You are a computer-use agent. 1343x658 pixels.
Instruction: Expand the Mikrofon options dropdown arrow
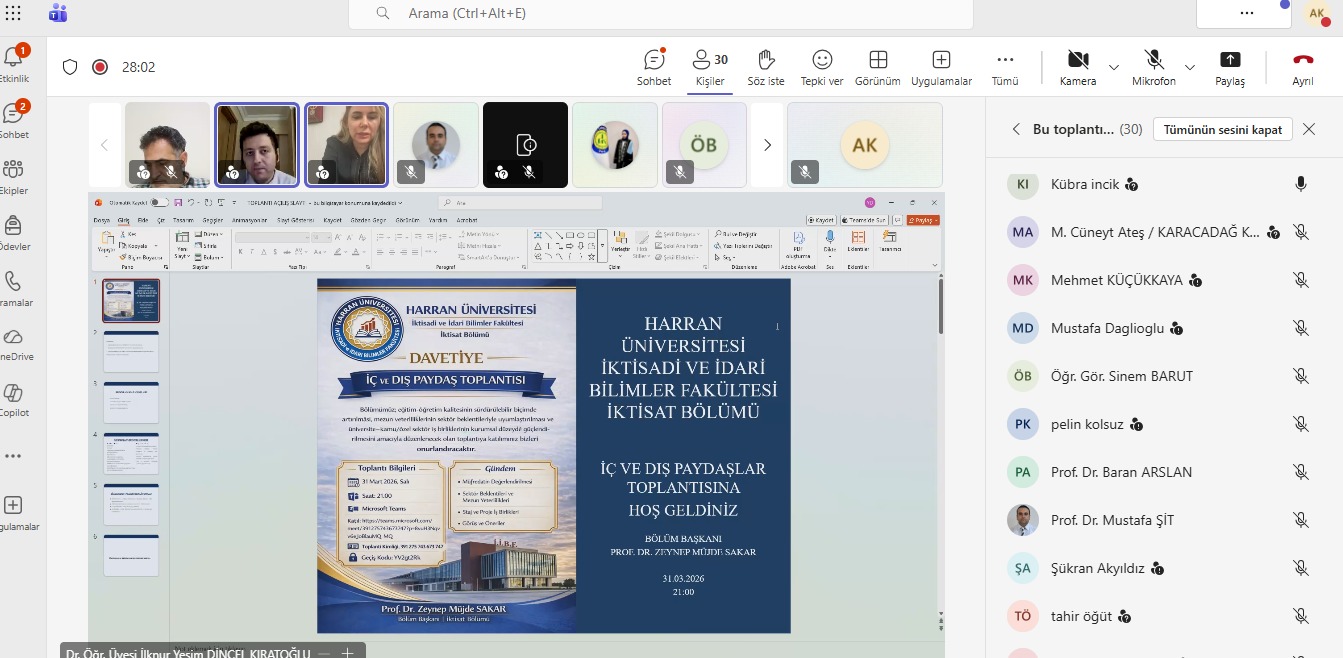click(1190, 67)
